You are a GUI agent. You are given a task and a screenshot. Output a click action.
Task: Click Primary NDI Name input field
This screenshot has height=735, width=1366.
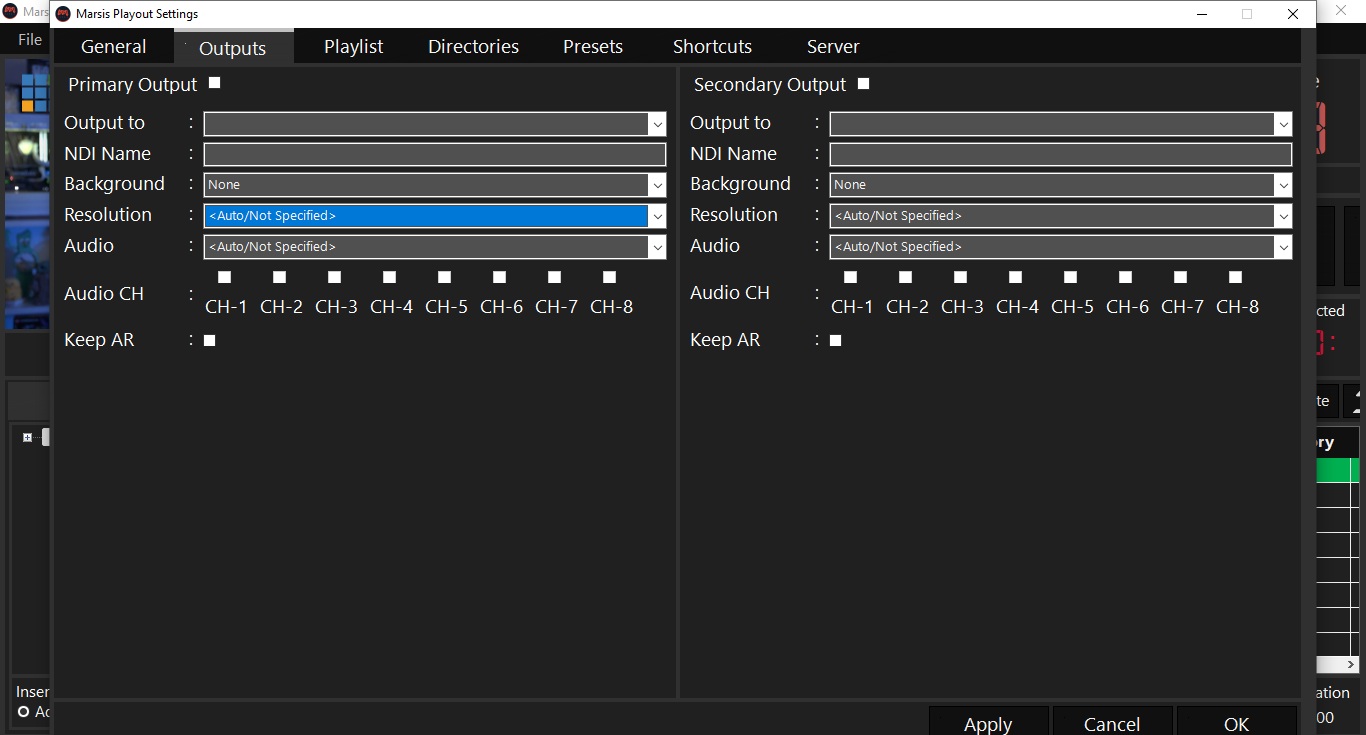pyautogui.click(x=435, y=154)
